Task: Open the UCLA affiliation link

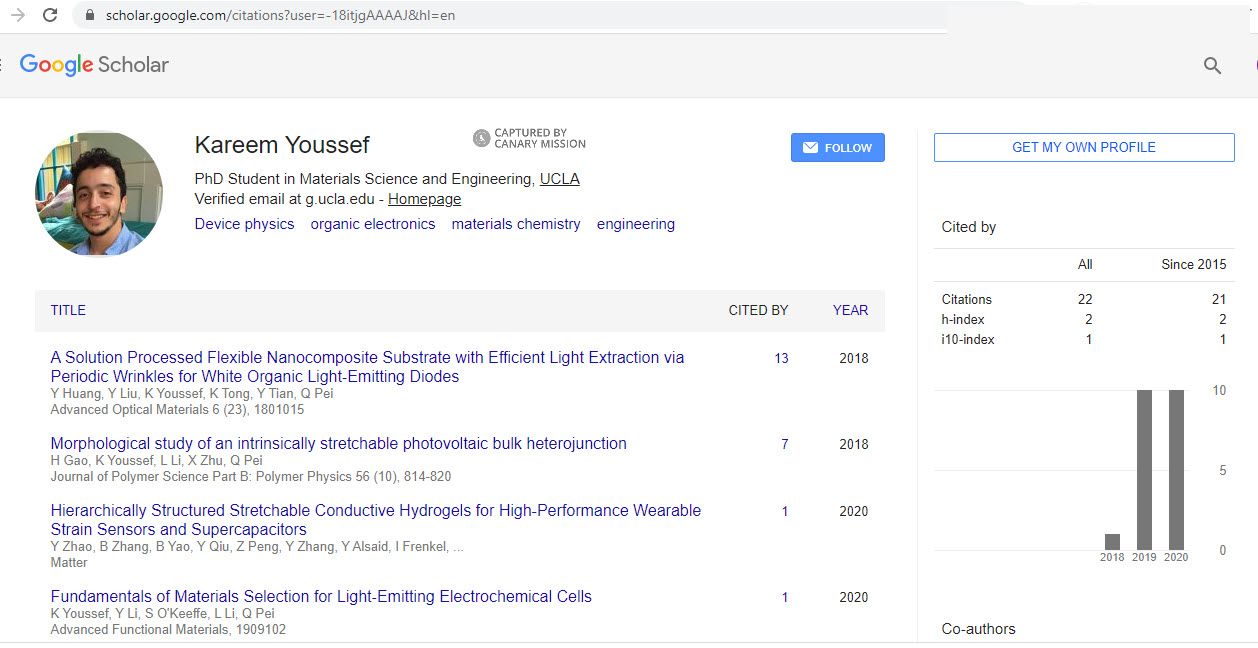Action: [x=559, y=179]
